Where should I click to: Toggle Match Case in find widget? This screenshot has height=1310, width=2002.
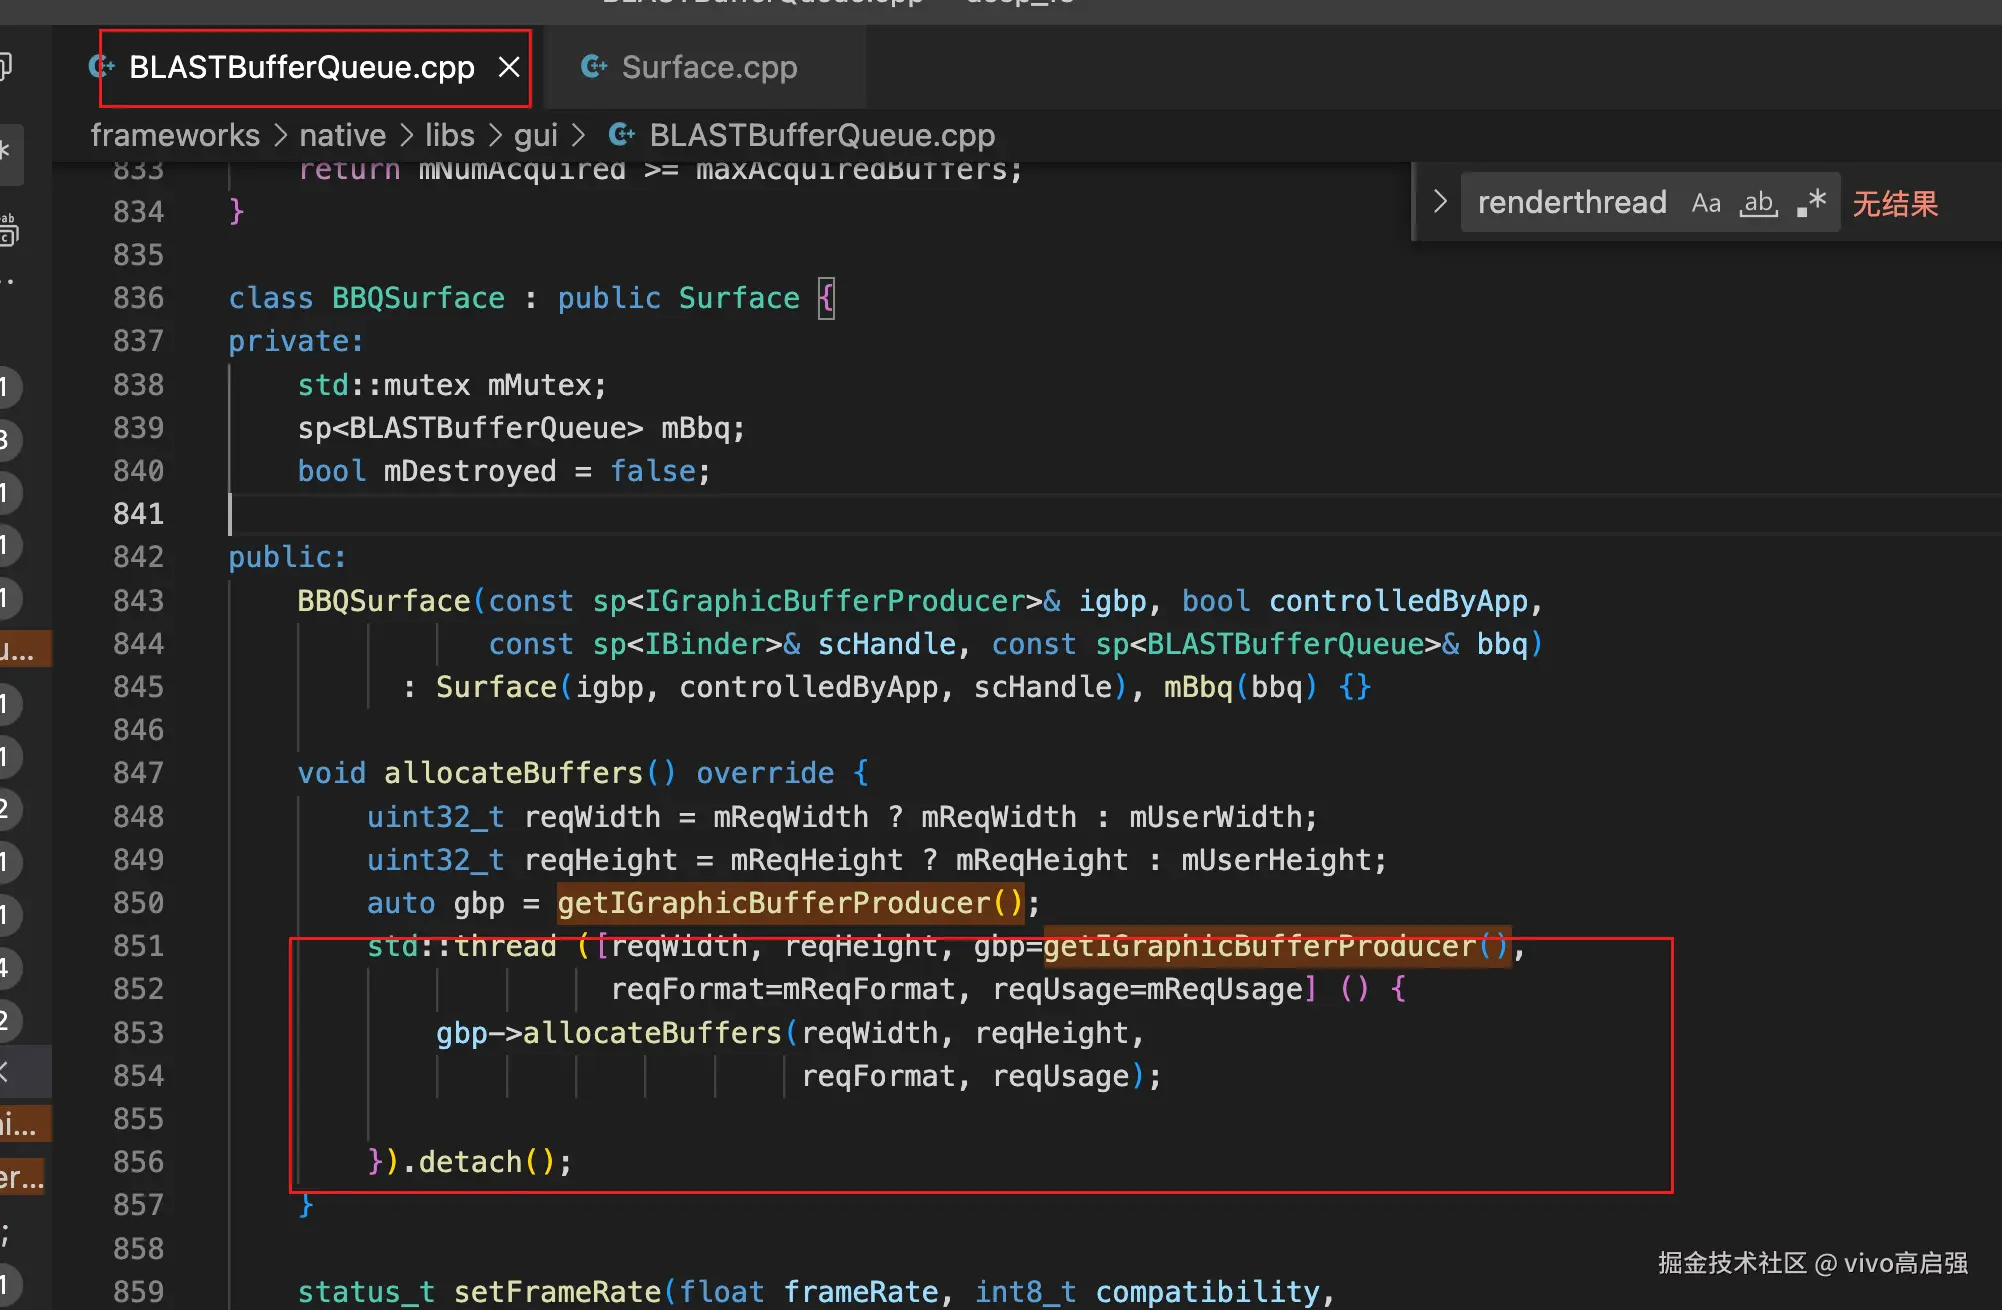(x=1706, y=203)
